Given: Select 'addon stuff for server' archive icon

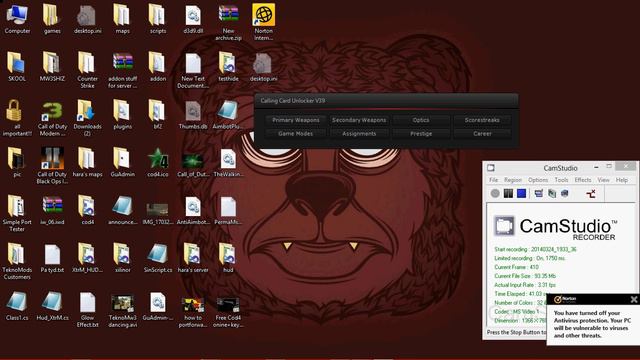Looking at the screenshot, I should (x=122, y=70).
